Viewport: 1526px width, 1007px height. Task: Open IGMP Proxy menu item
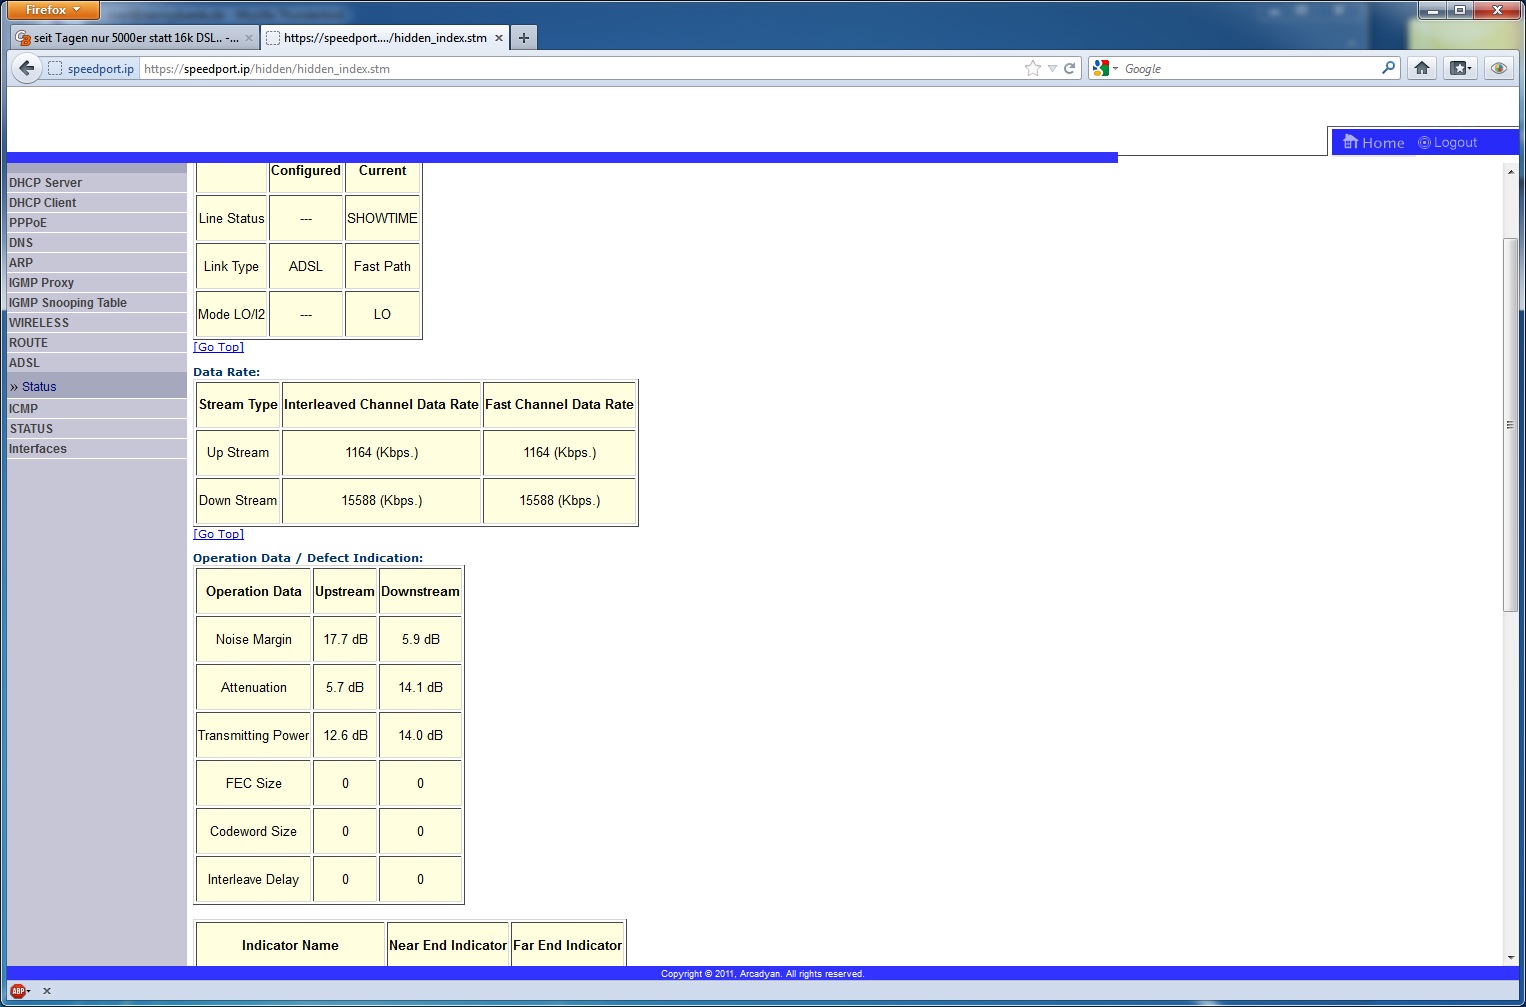tap(96, 283)
